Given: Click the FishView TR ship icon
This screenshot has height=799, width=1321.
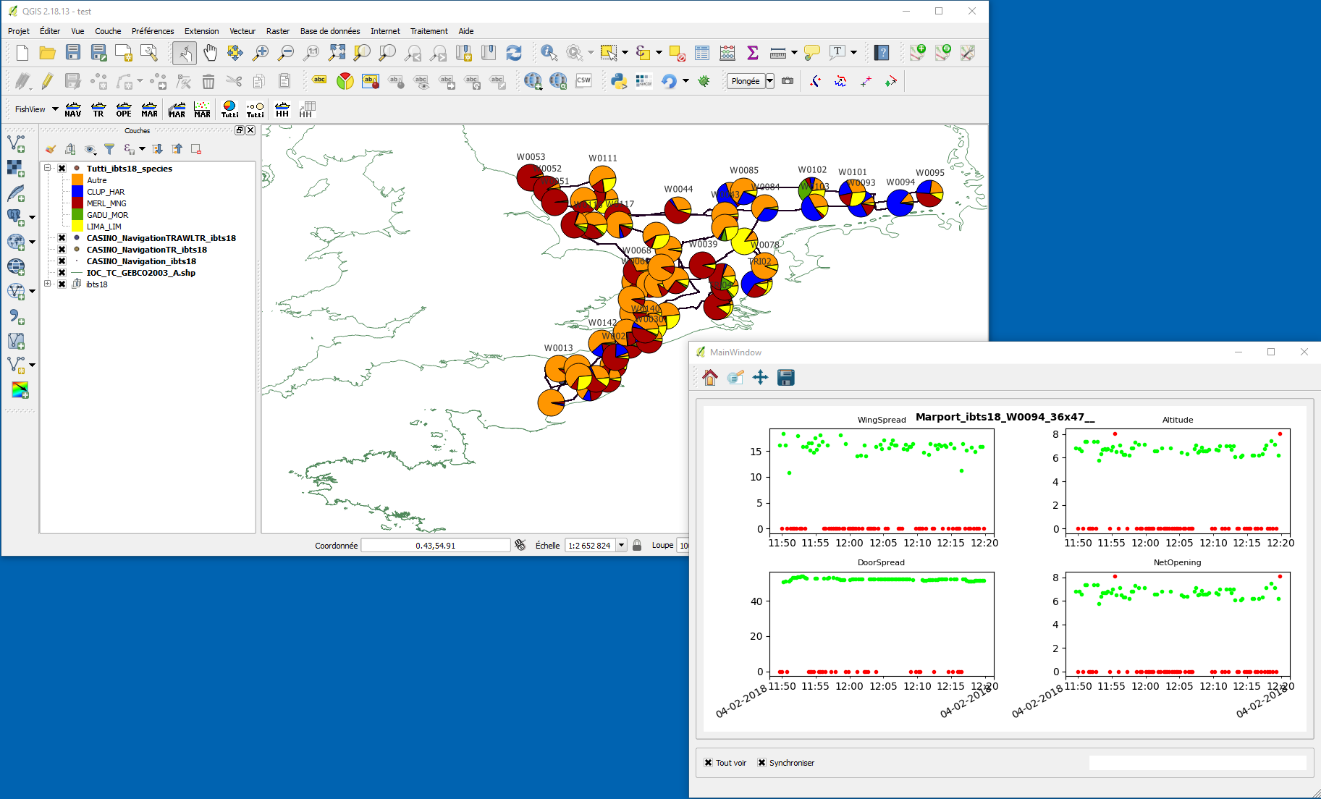Looking at the screenshot, I should tap(98, 109).
